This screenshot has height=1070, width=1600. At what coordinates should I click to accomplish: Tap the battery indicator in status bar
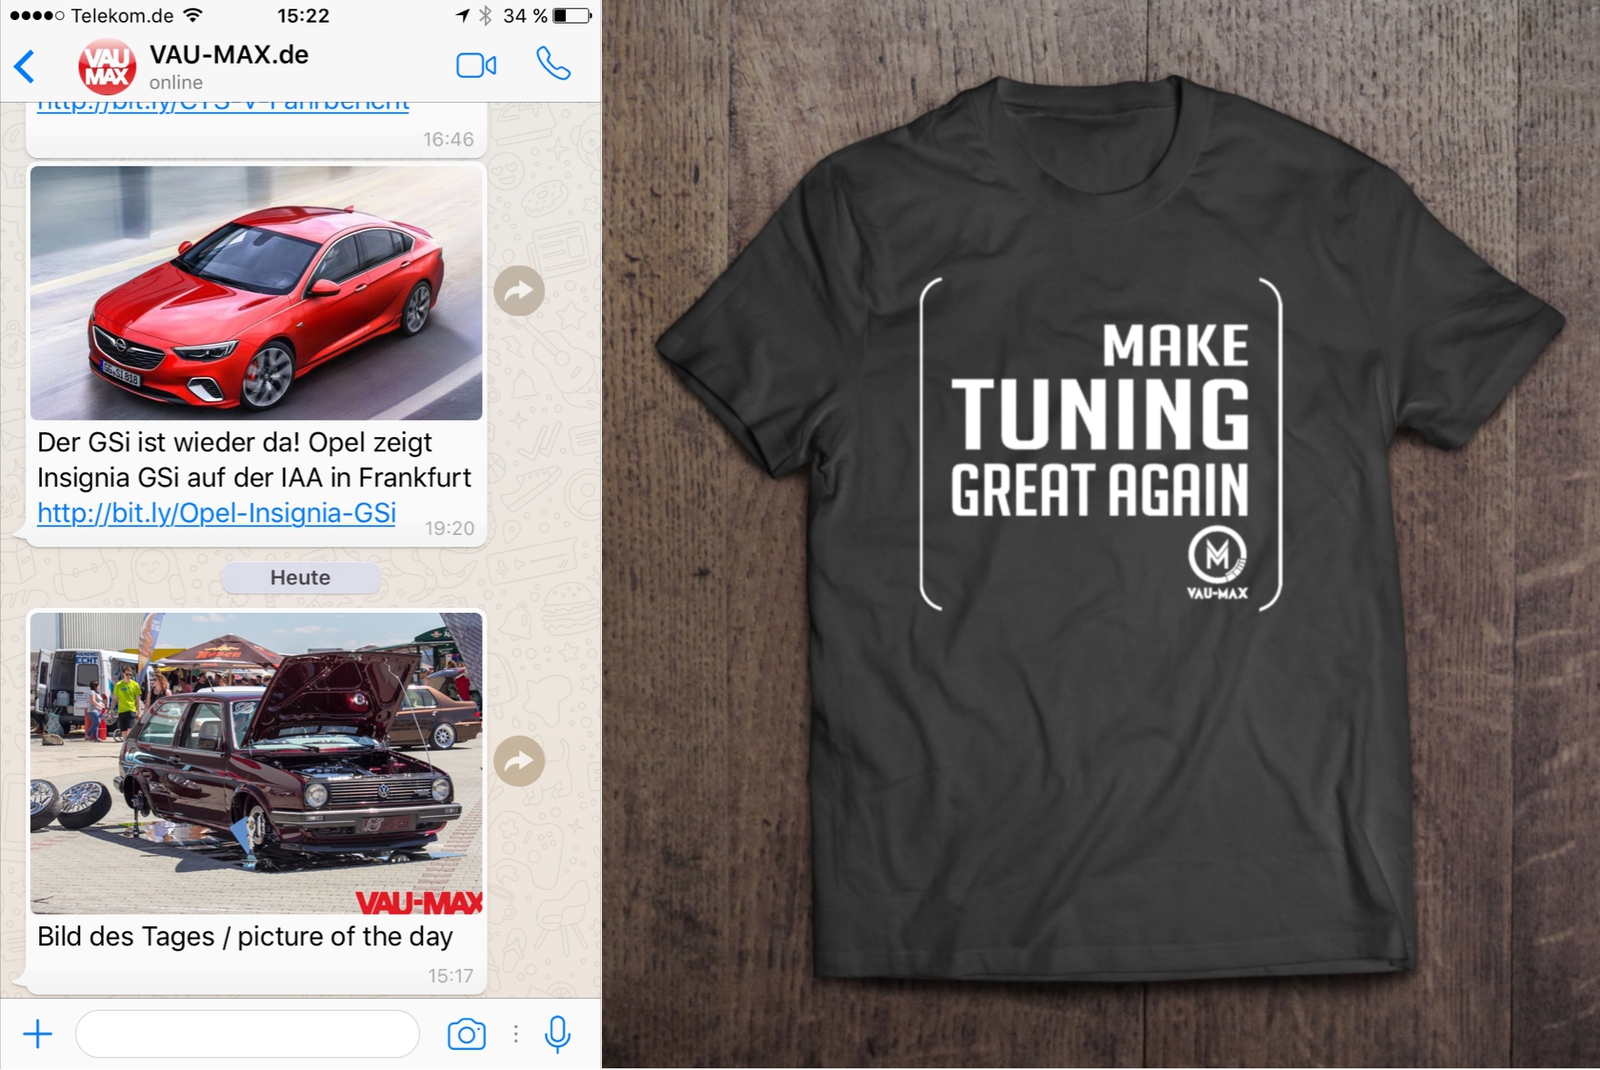coord(572,16)
